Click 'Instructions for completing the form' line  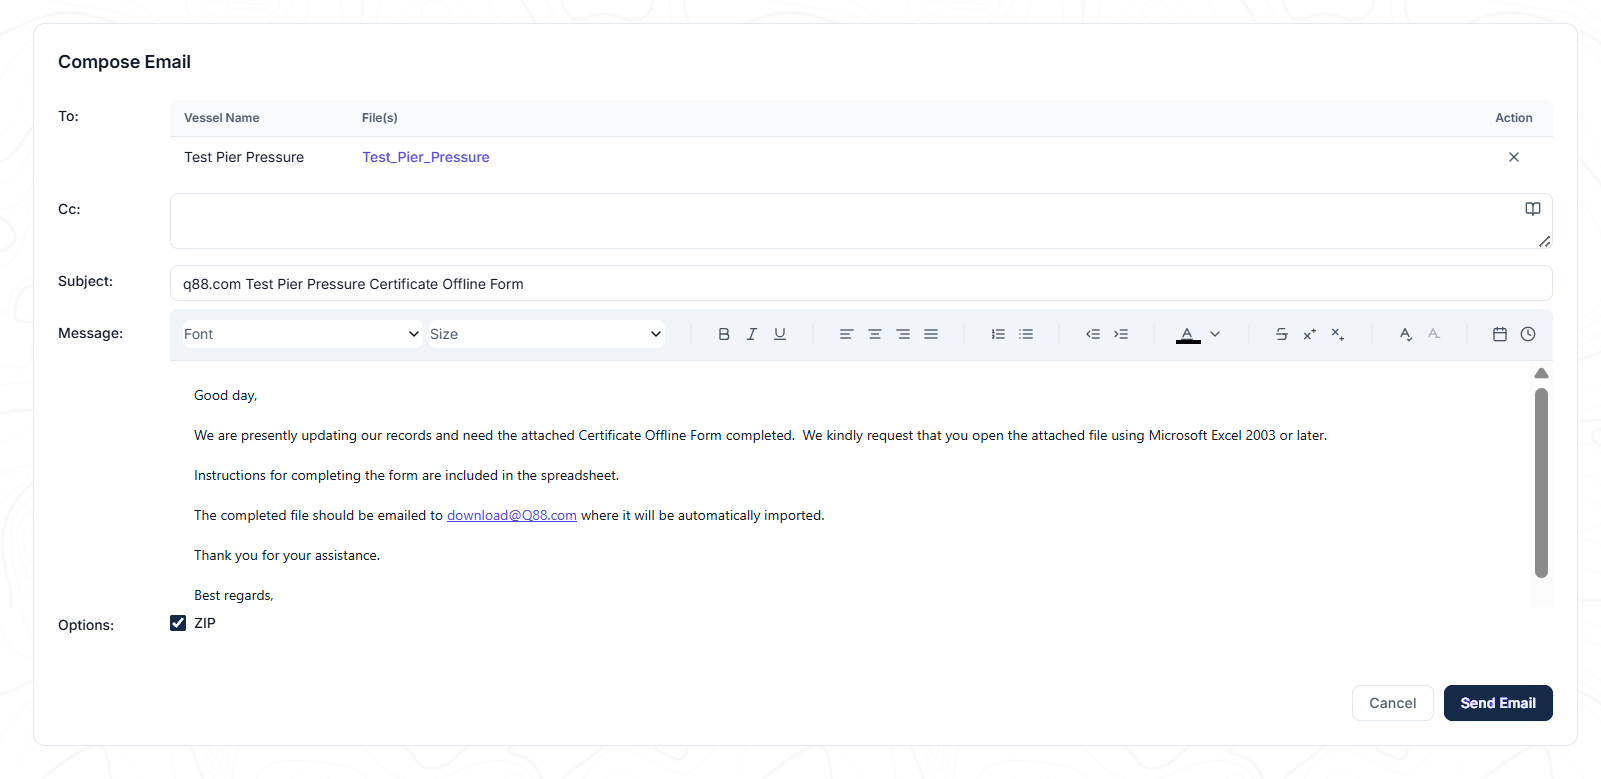[407, 475]
